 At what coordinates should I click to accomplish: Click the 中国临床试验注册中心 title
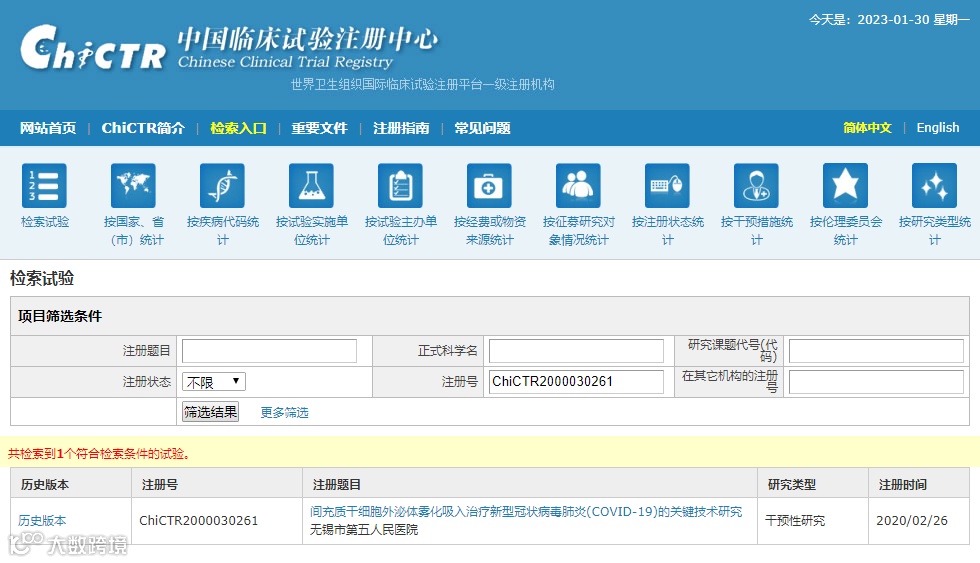click(308, 39)
